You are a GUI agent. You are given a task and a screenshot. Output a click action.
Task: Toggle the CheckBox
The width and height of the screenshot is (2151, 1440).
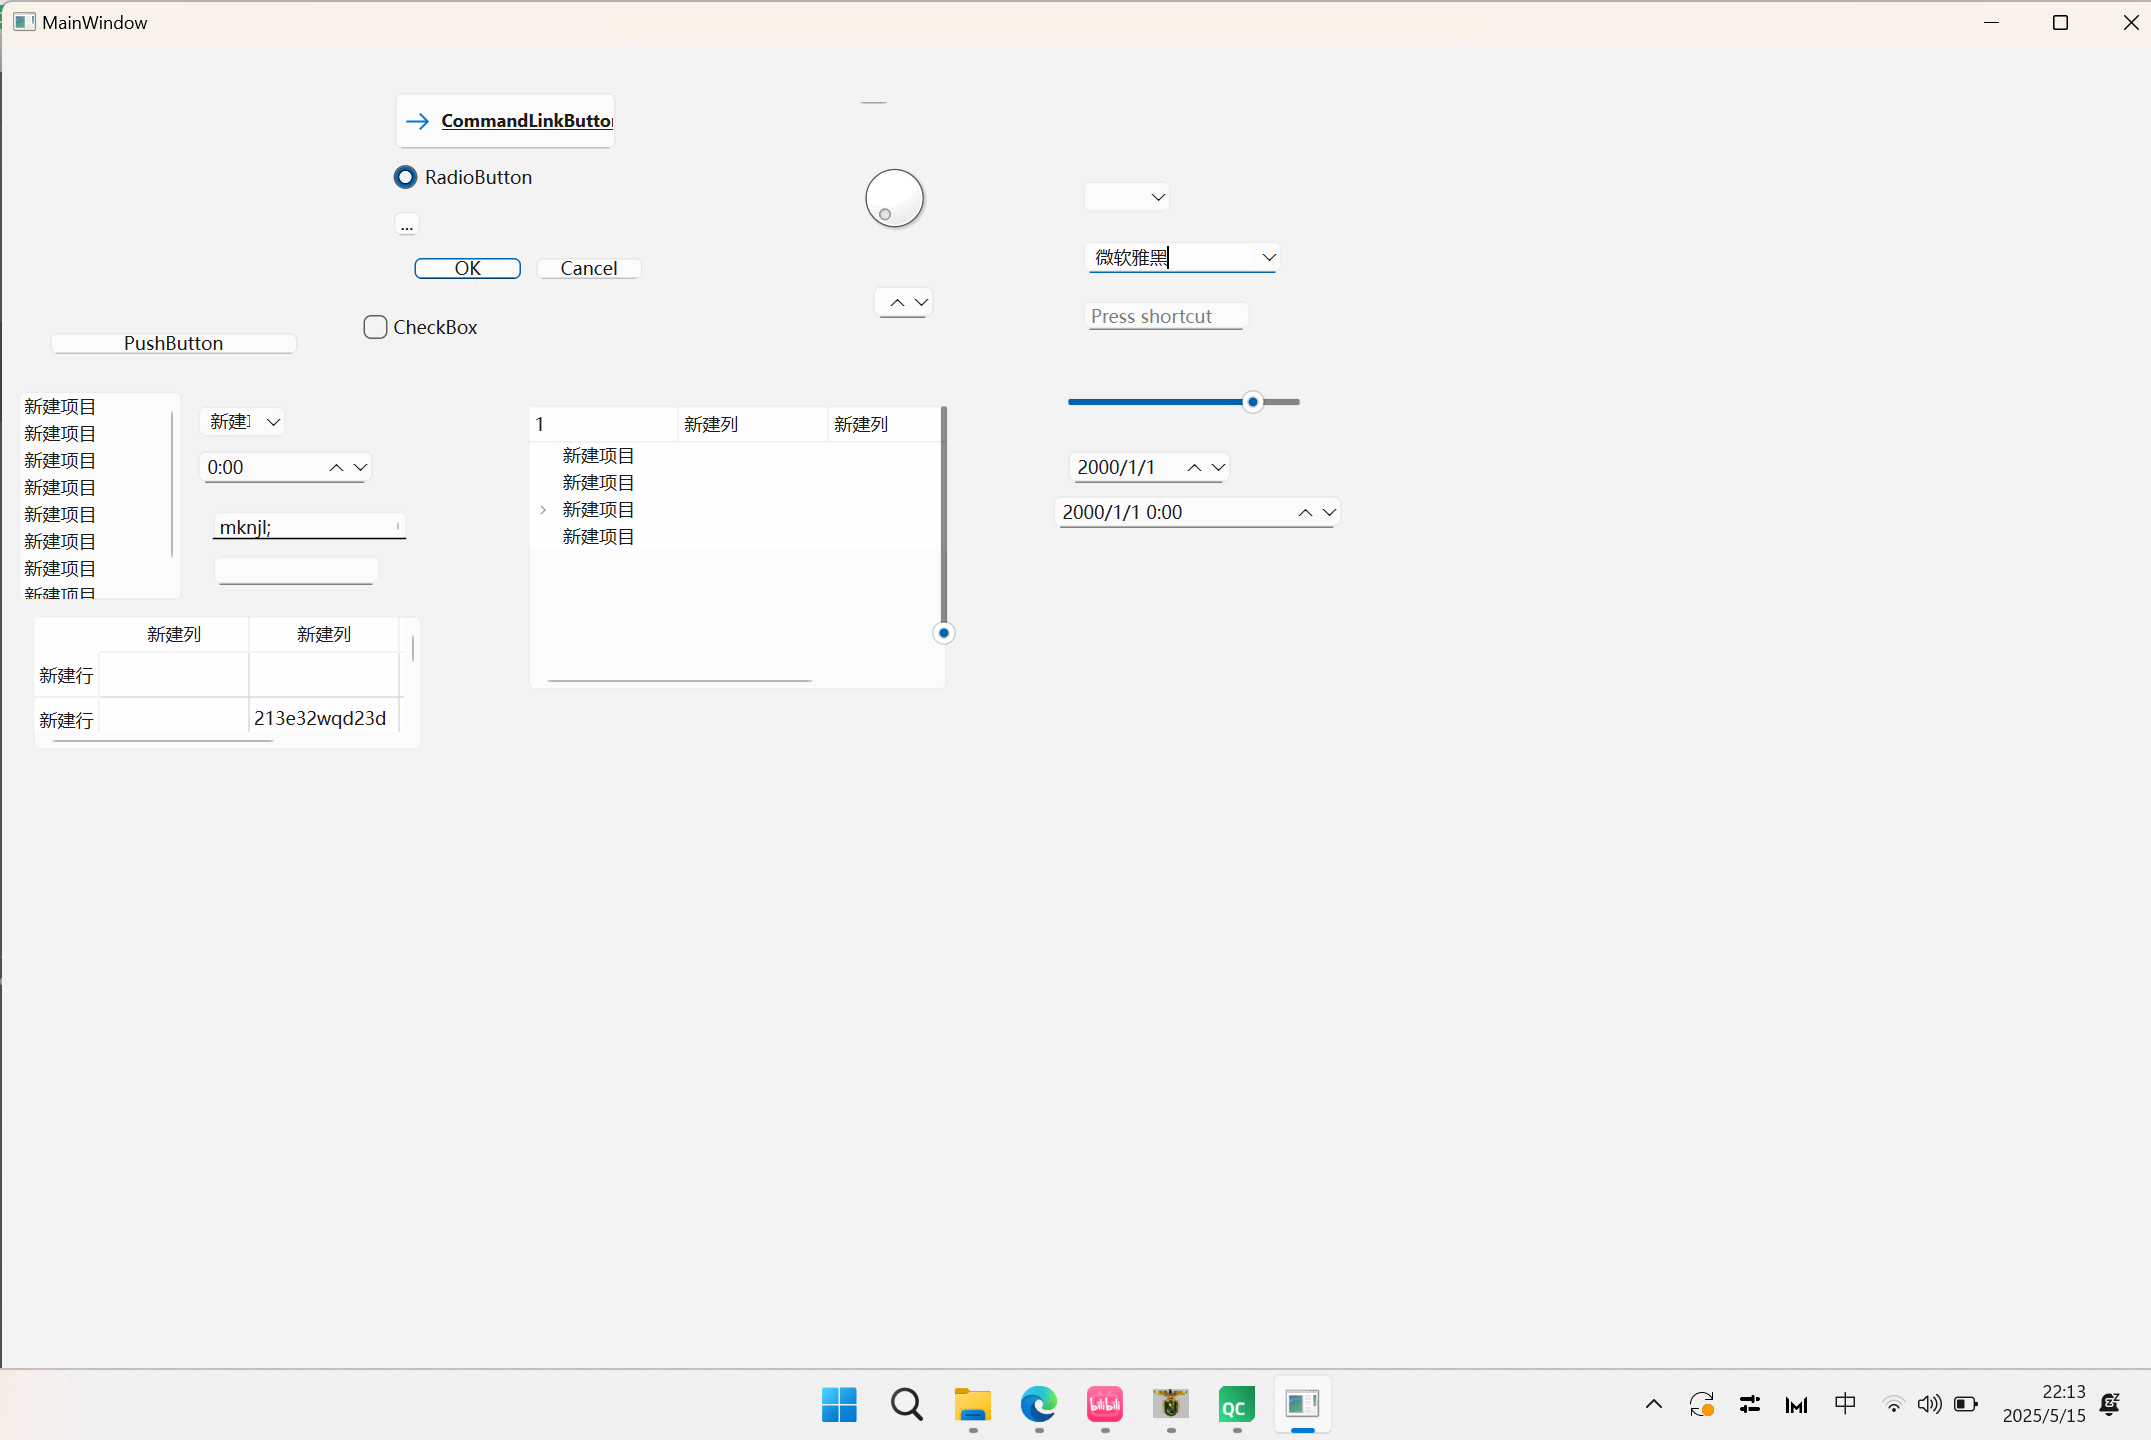375,327
